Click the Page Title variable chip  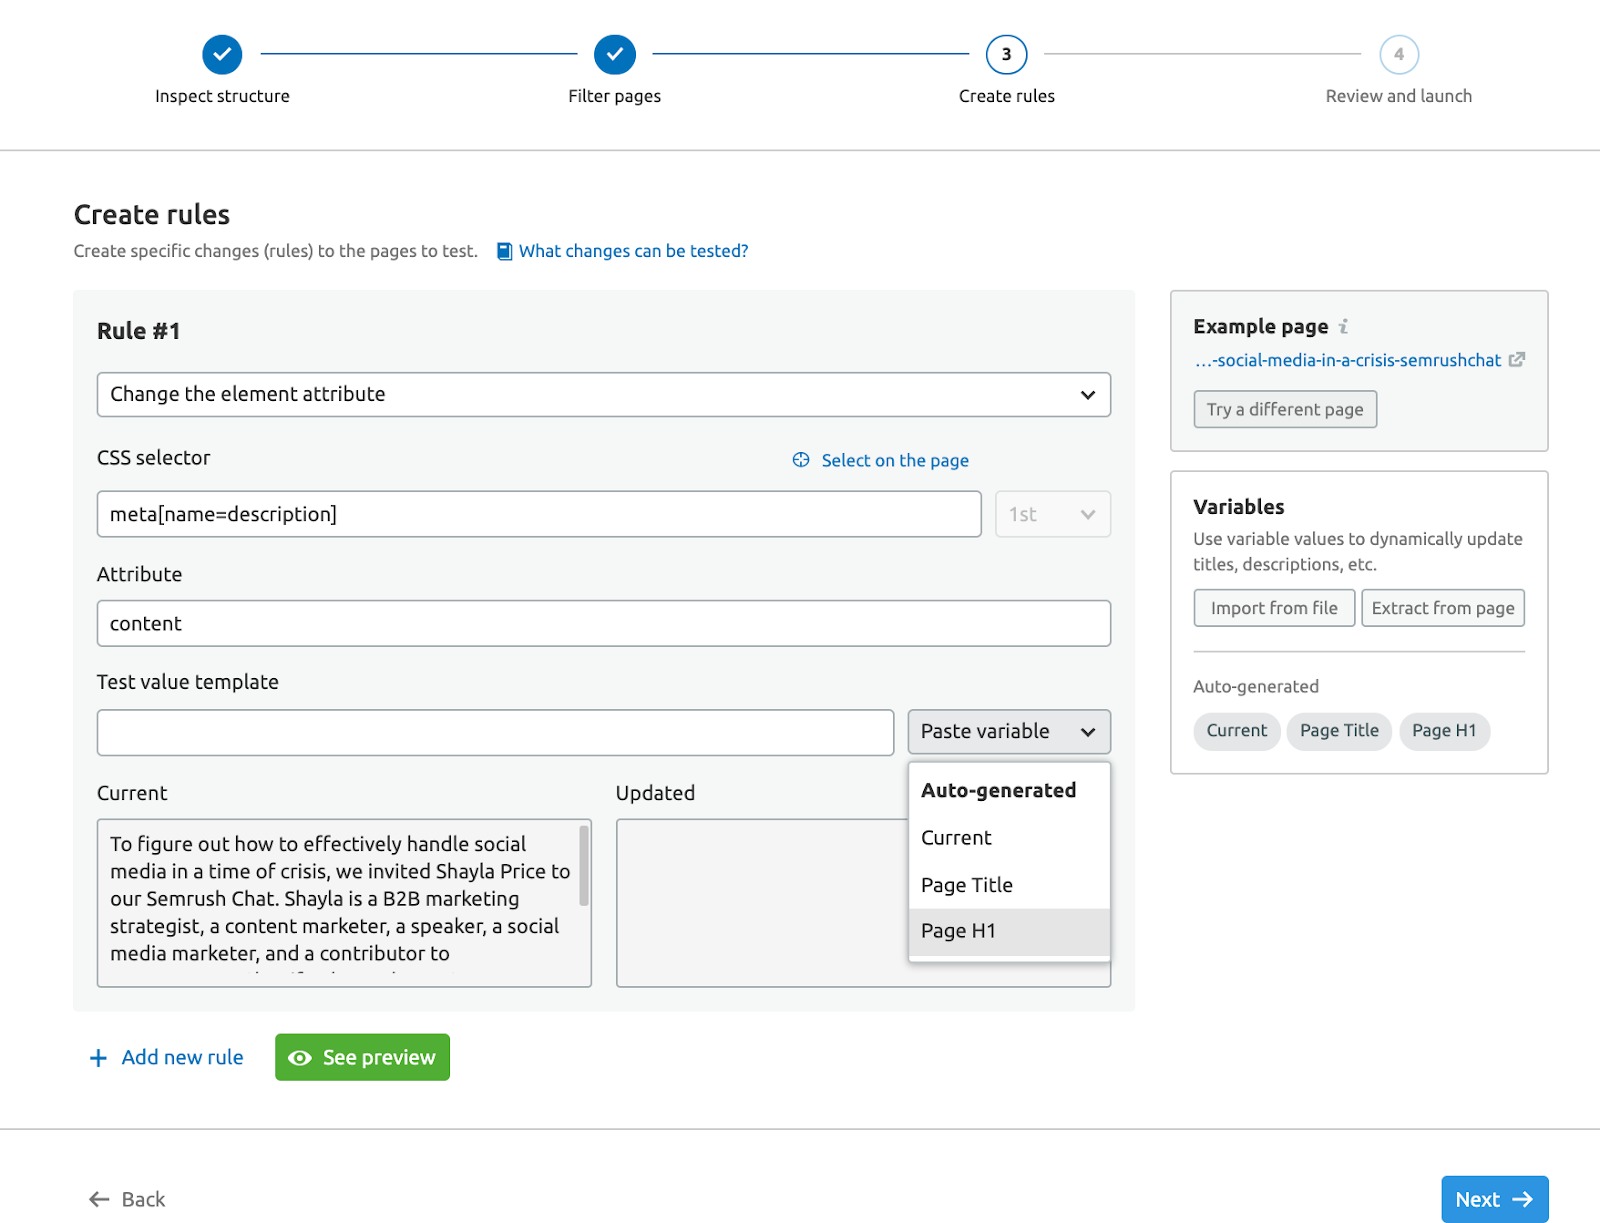pyautogui.click(x=1339, y=731)
